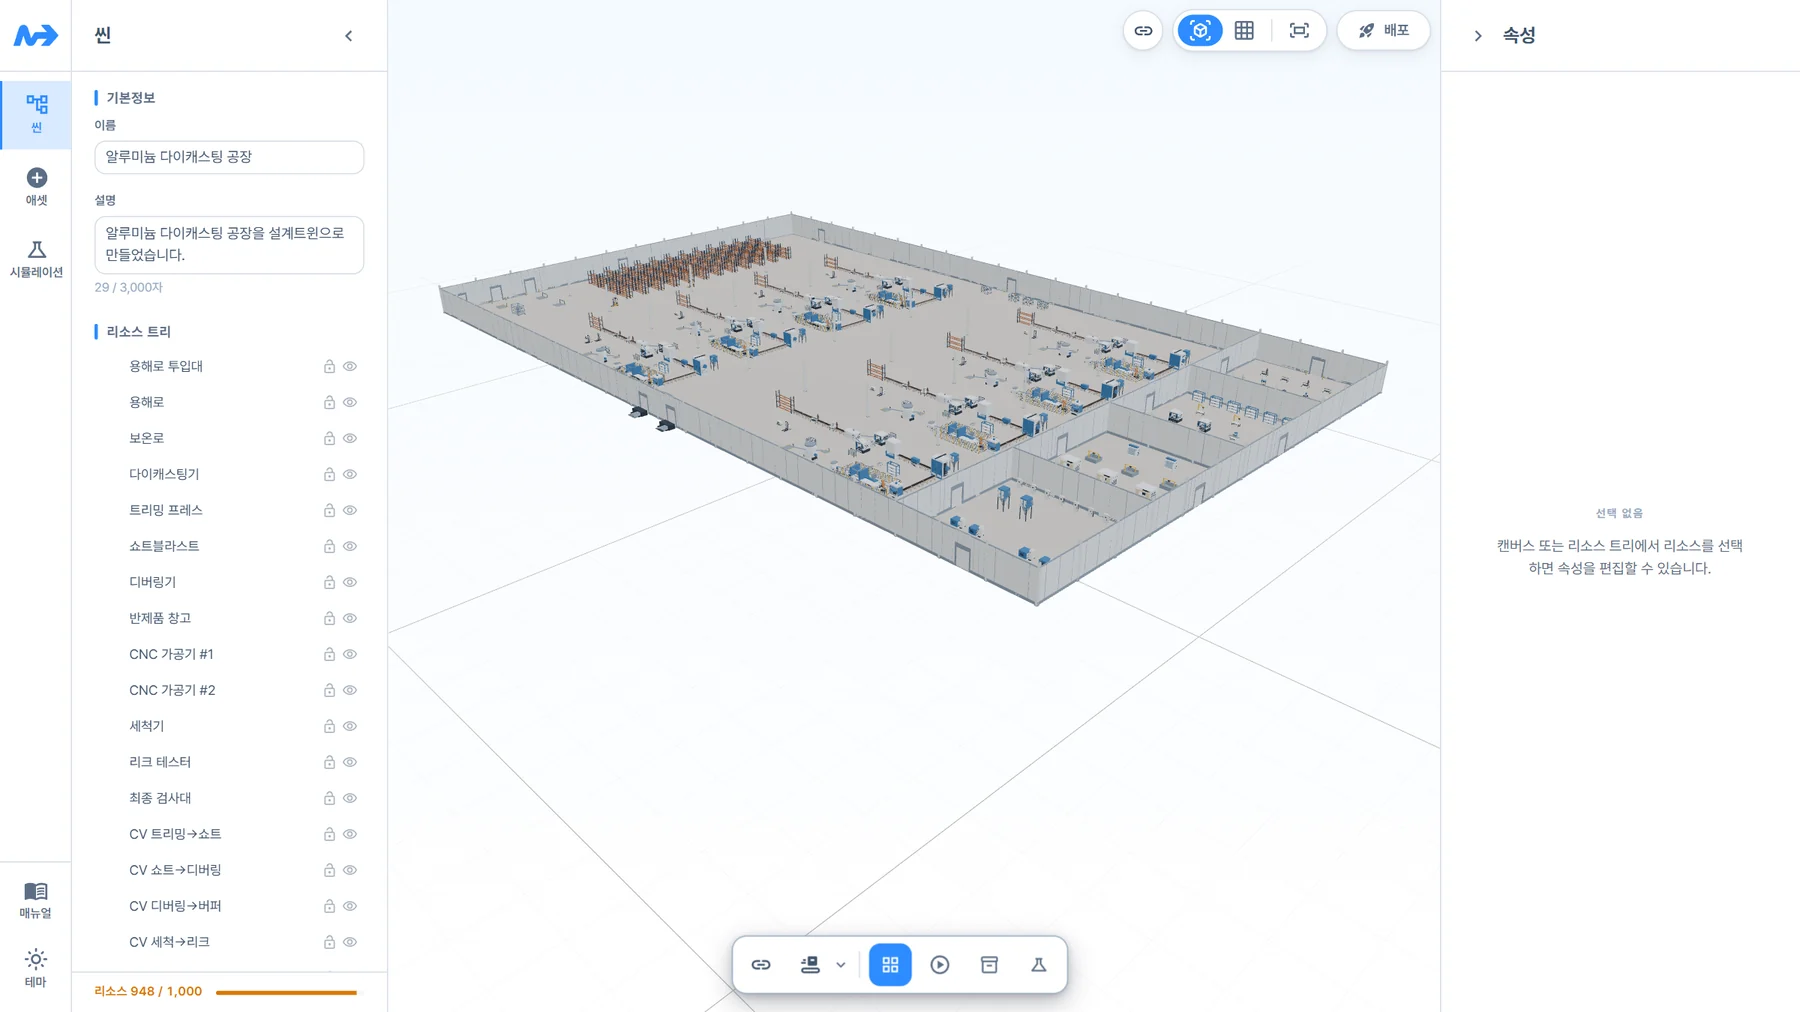The width and height of the screenshot is (1800, 1012).
Task: Switch theme with the 테마 sun icon
Action: (36, 968)
